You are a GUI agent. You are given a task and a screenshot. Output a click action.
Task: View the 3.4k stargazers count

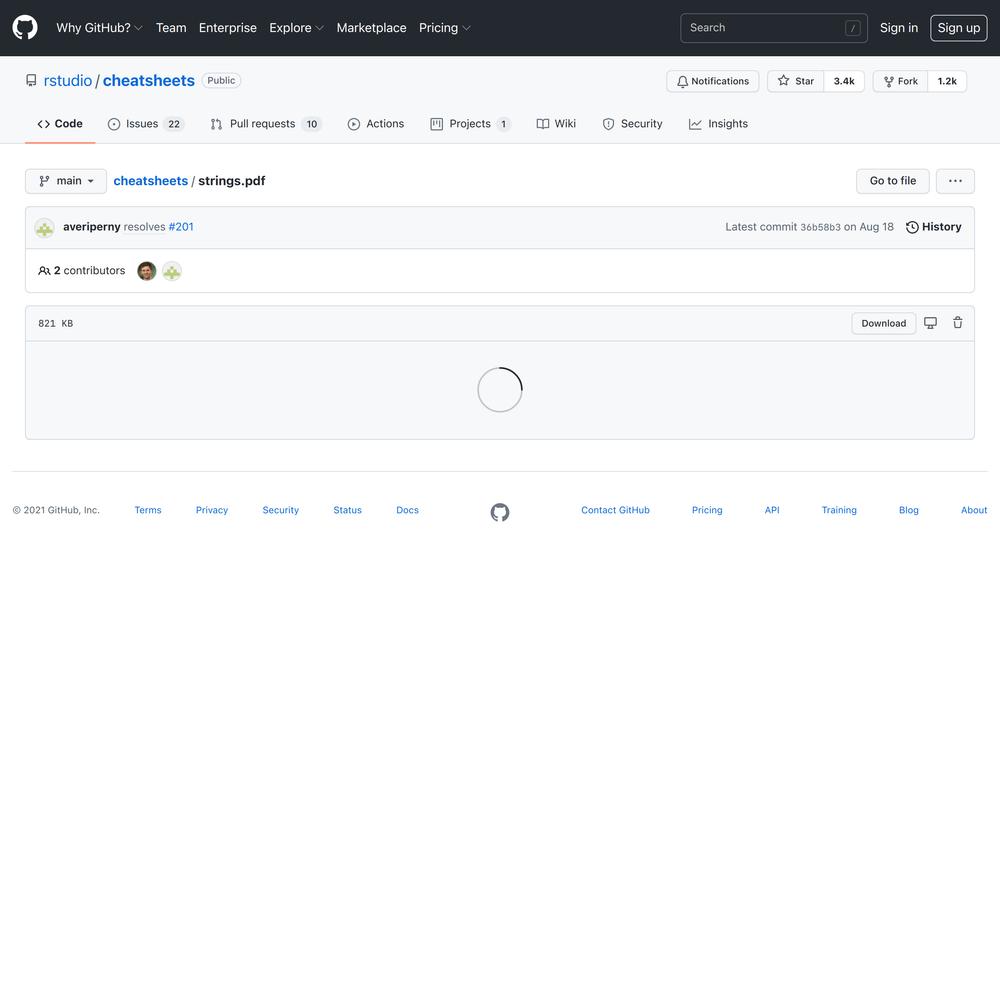844,82
